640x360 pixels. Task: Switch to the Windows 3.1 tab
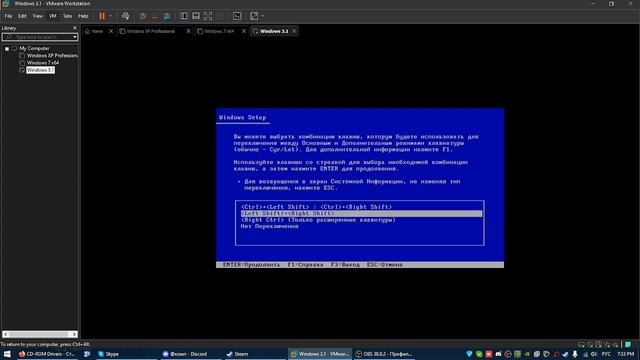click(x=274, y=31)
